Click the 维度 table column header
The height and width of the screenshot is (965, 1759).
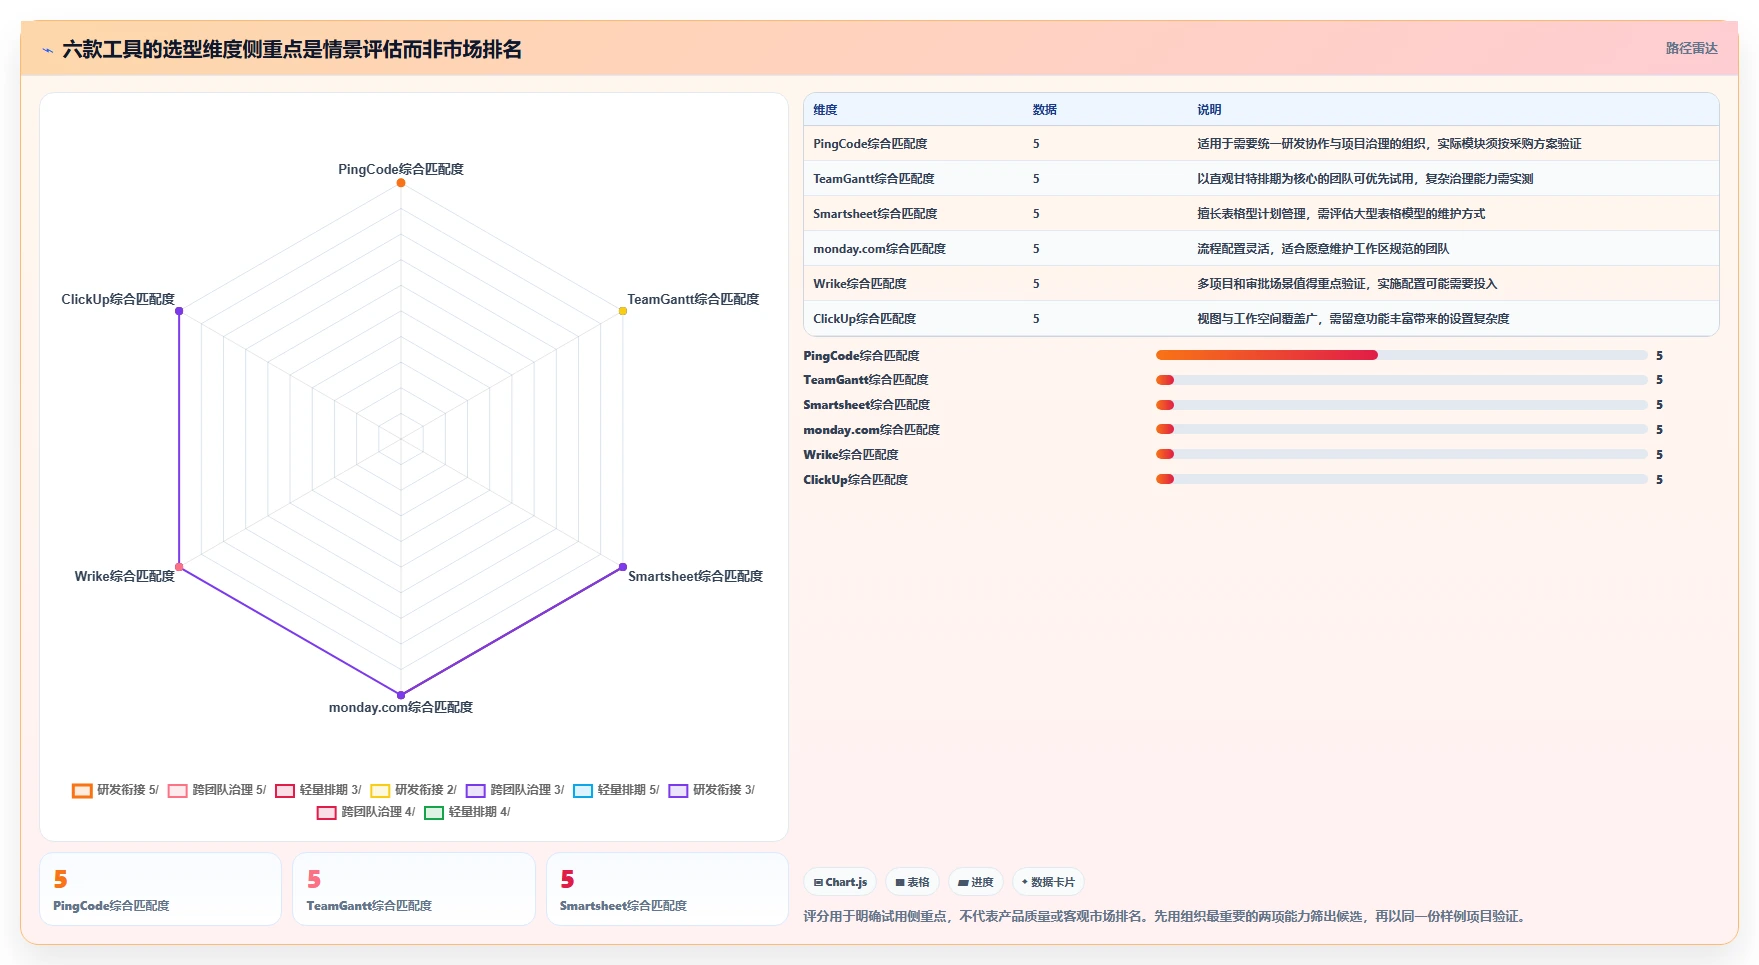coord(825,110)
